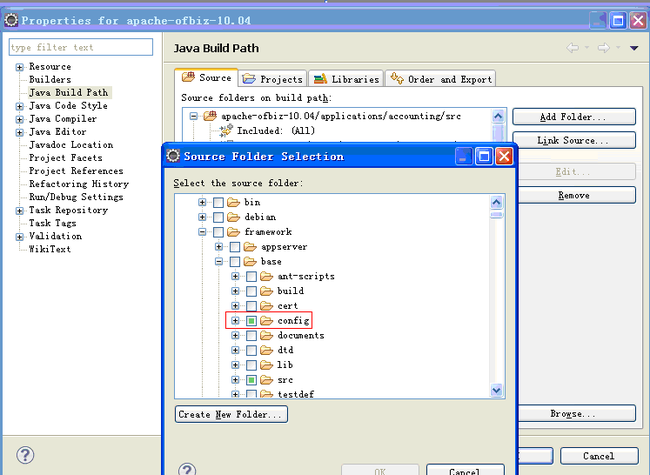Check the ant-scripts folder checkbox
Image resolution: width=650 pixels, height=475 pixels.
[252, 276]
